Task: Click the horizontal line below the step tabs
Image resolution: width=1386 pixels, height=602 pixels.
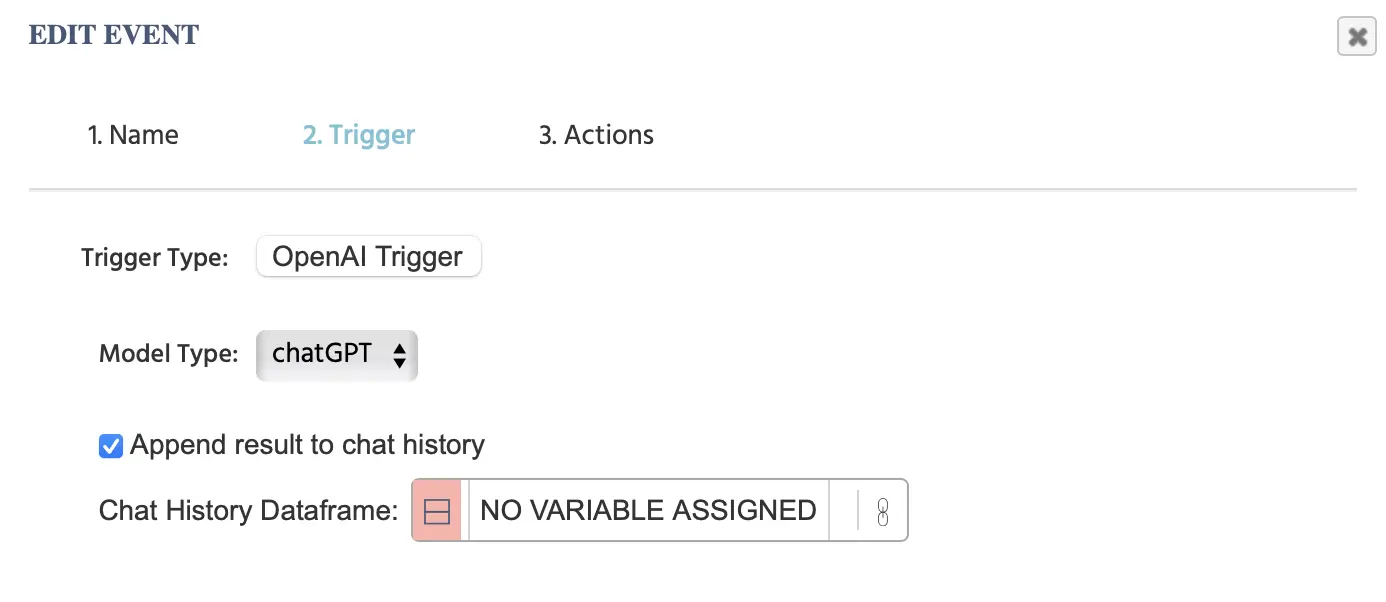Action: 692,189
